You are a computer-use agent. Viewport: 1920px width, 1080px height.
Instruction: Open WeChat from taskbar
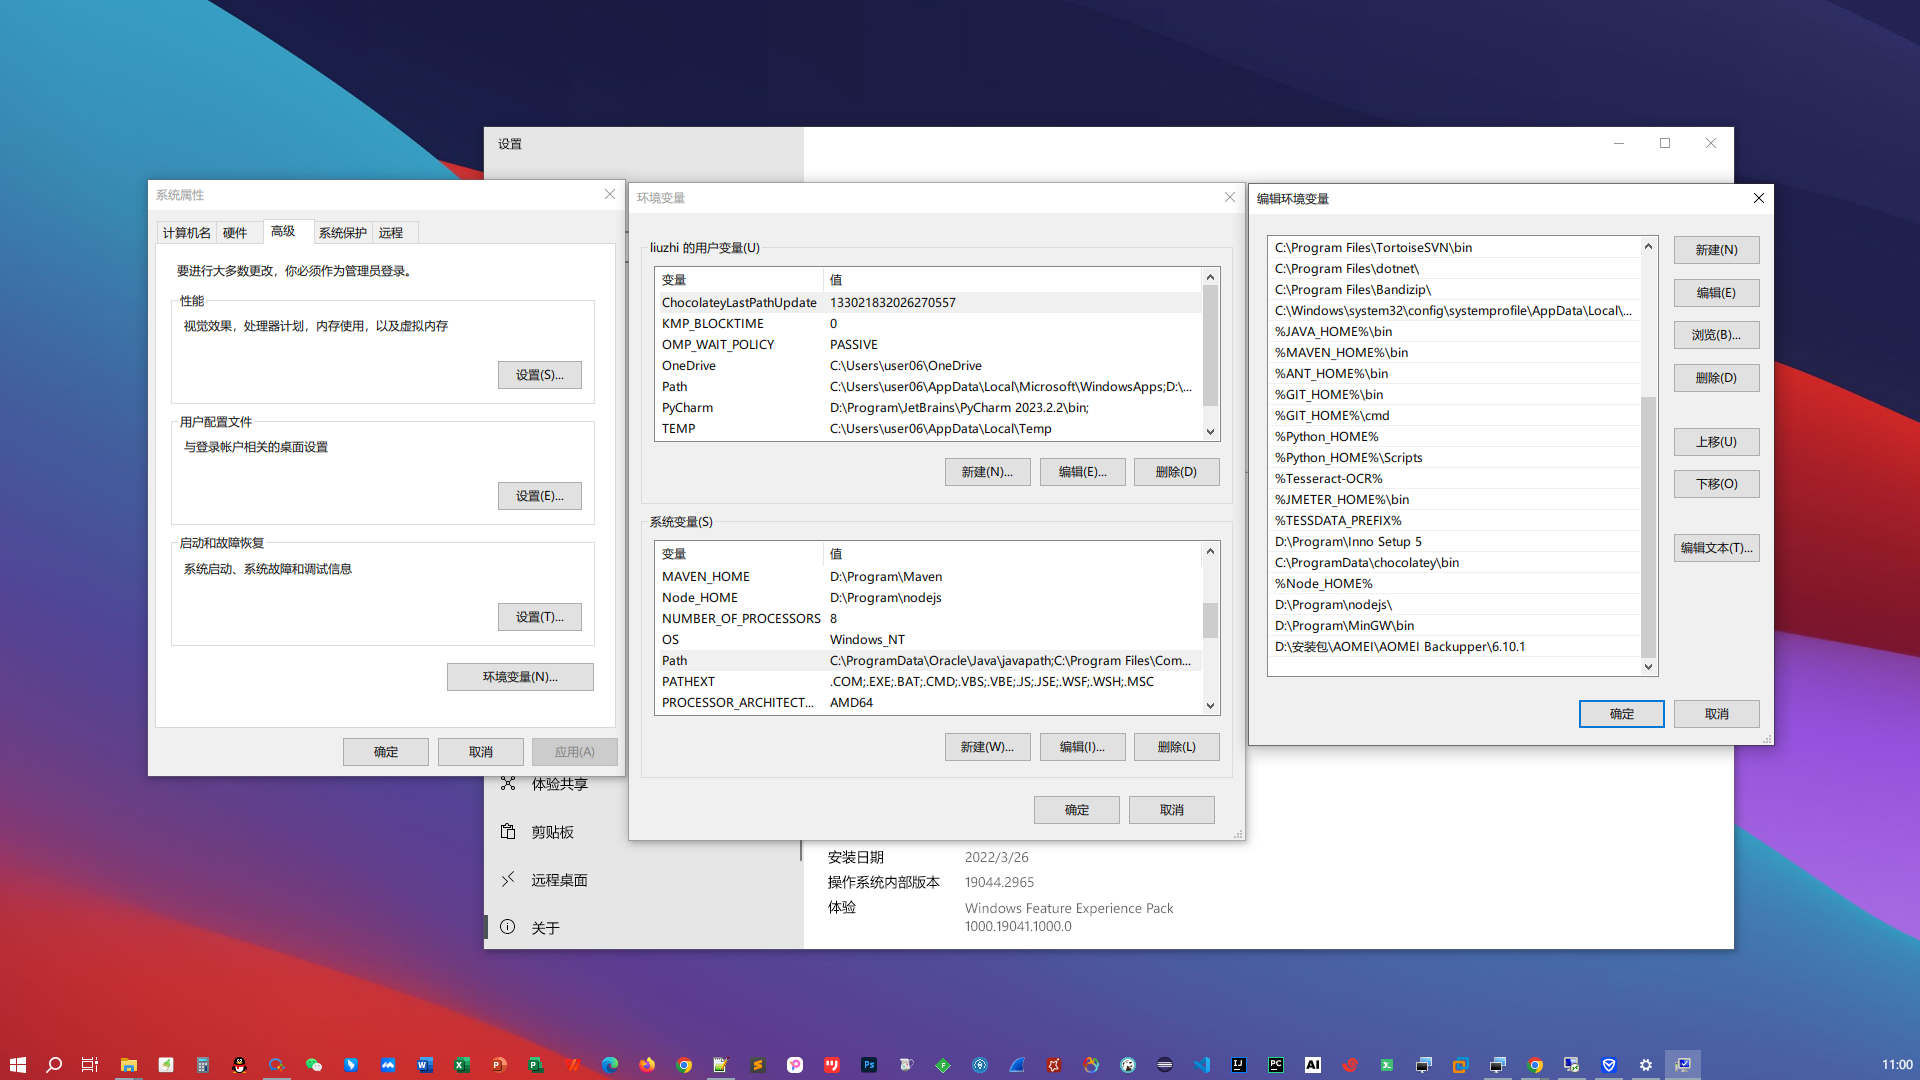[314, 1065]
